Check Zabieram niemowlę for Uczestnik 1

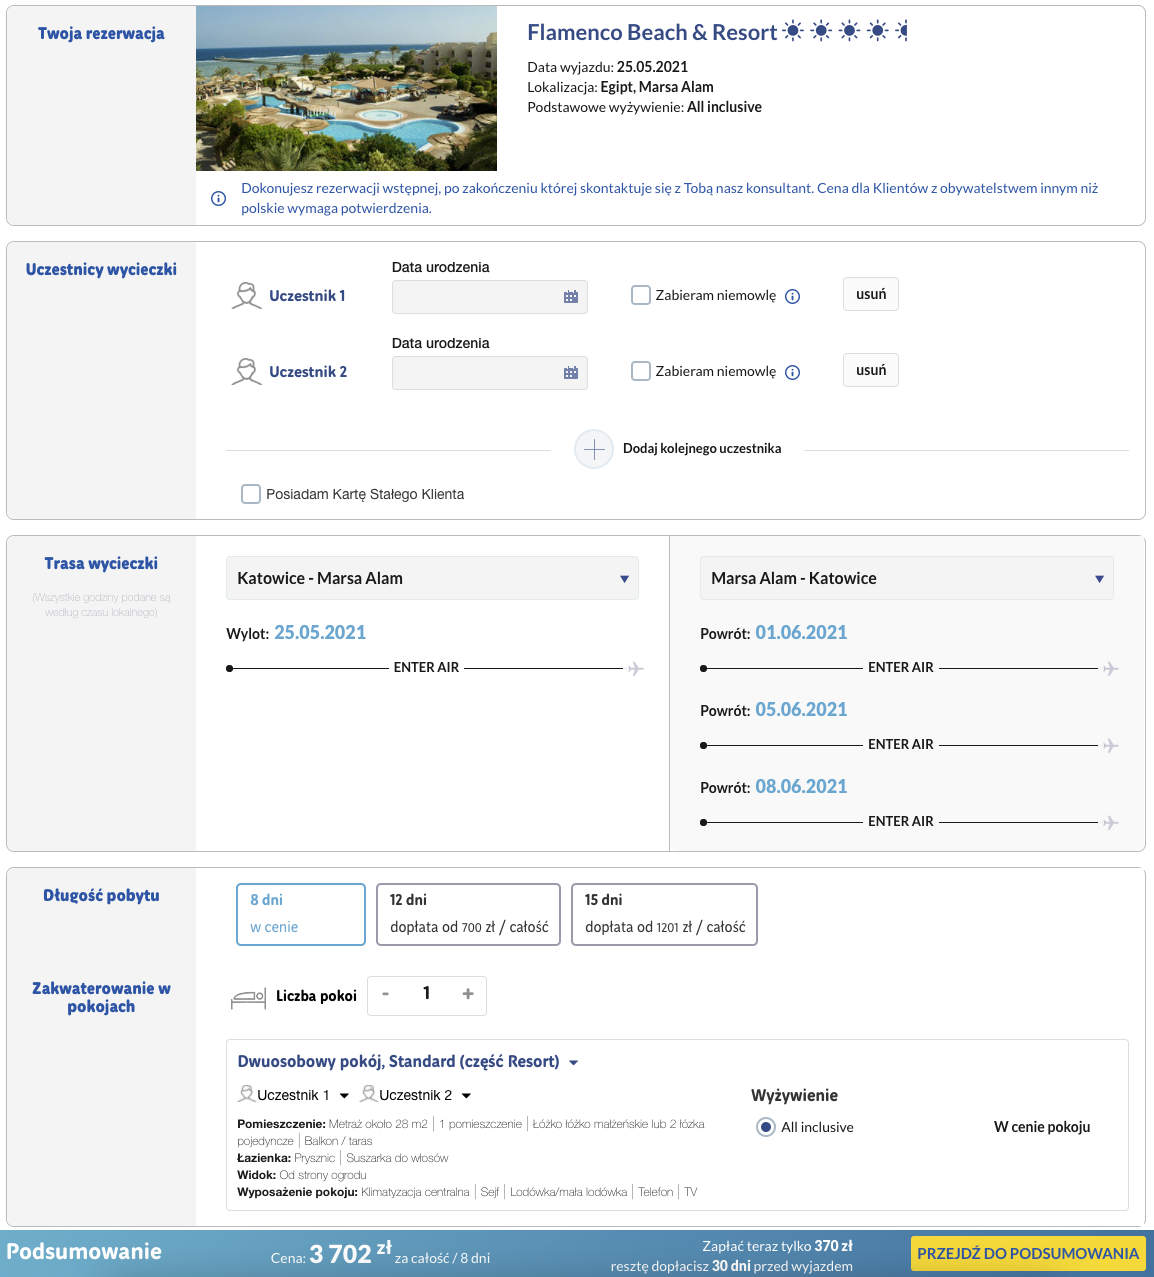point(641,295)
